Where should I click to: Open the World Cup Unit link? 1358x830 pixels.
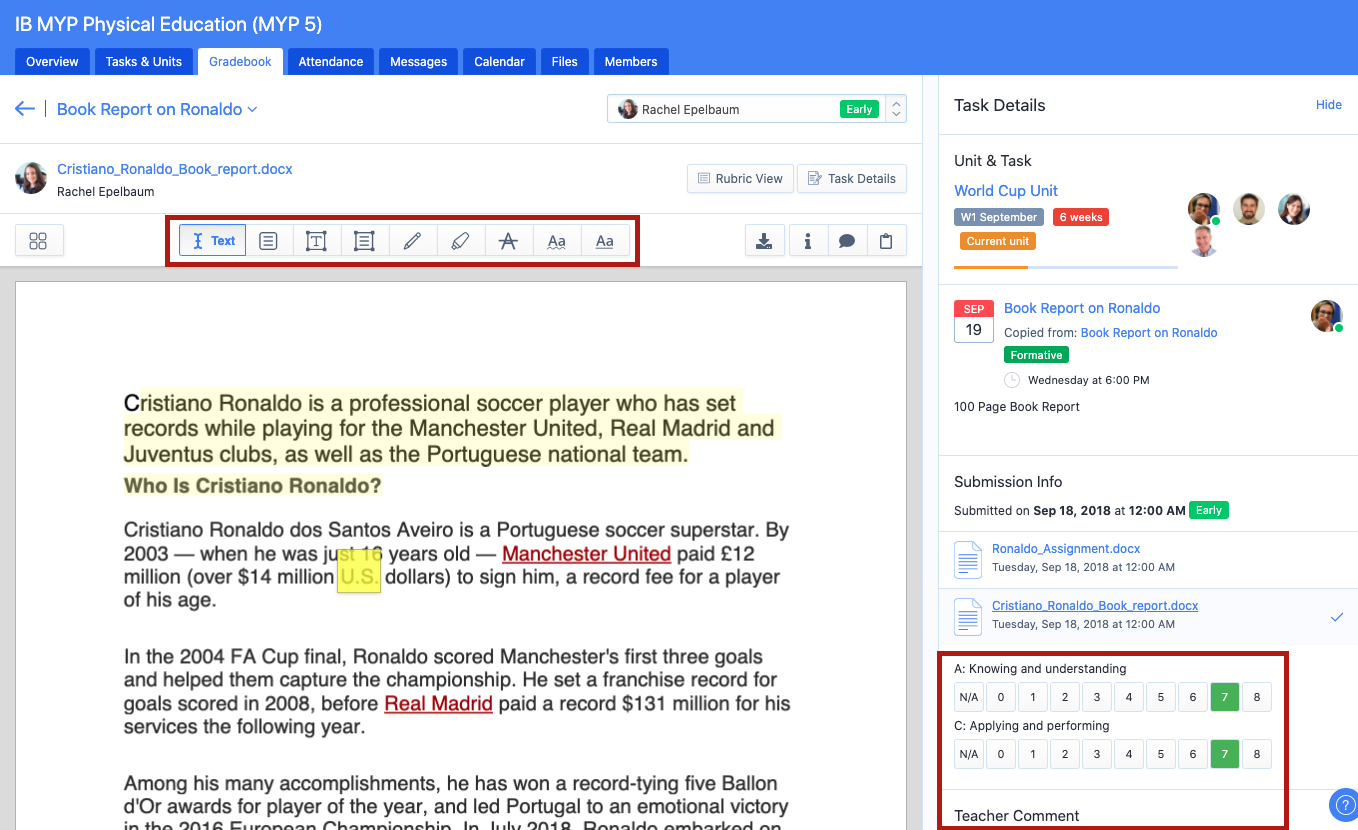pyautogui.click(x=1005, y=191)
